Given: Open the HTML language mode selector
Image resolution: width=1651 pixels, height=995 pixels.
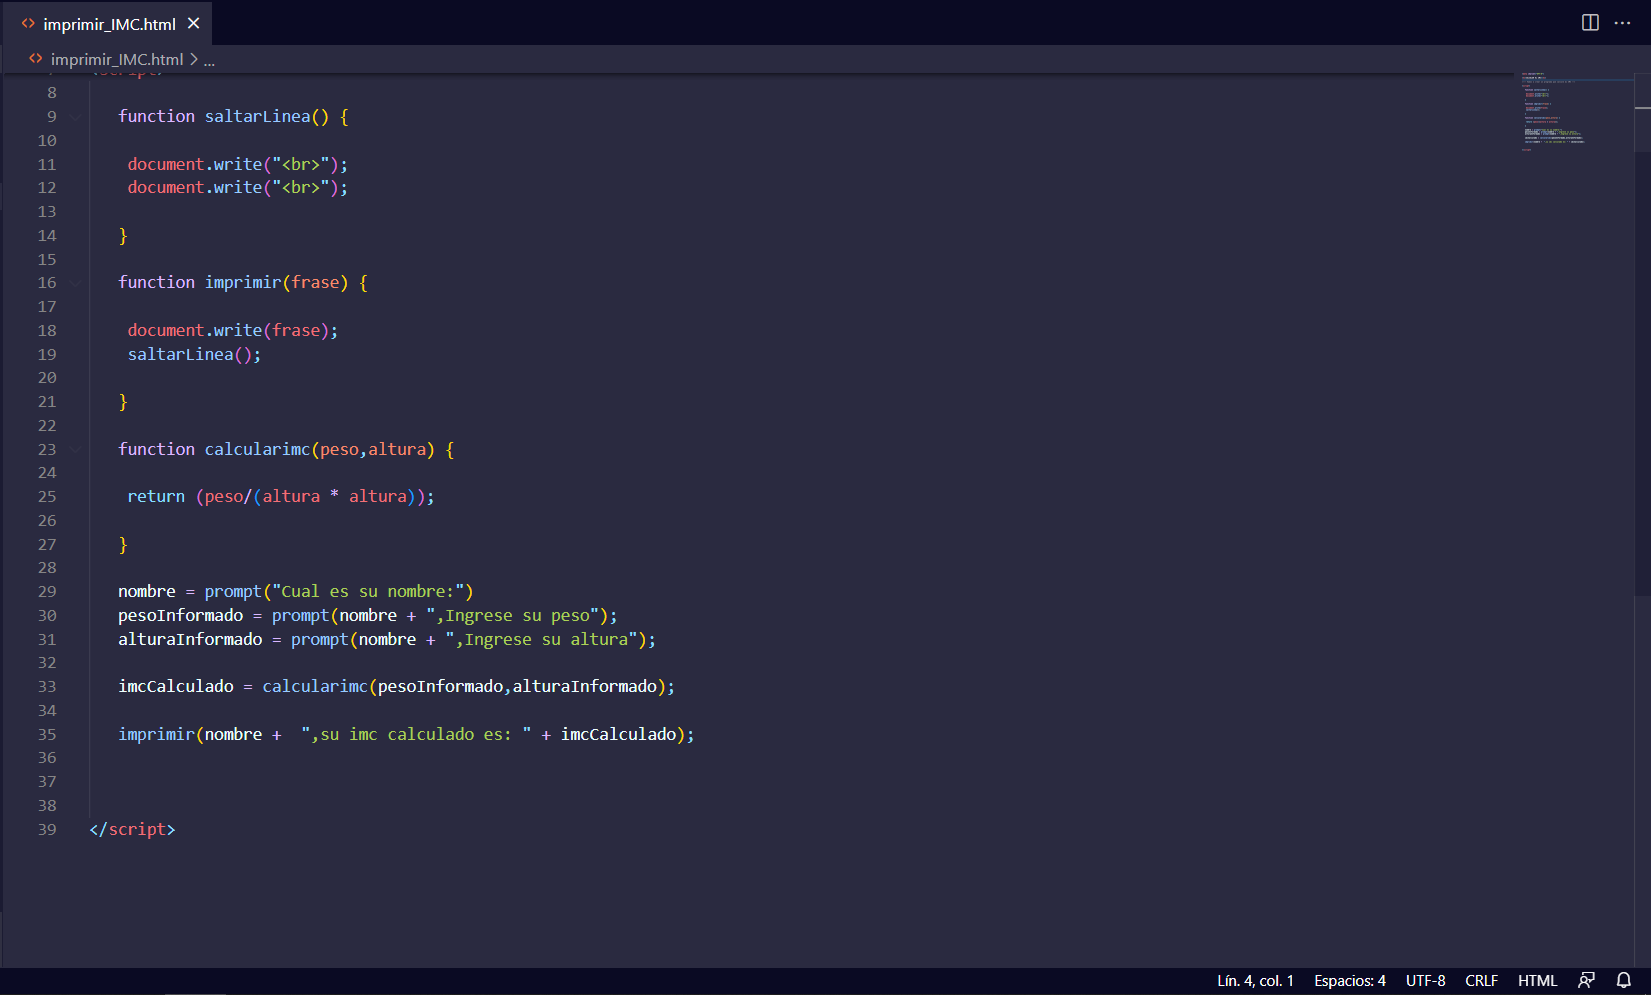Looking at the screenshot, I should point(1537,980).
